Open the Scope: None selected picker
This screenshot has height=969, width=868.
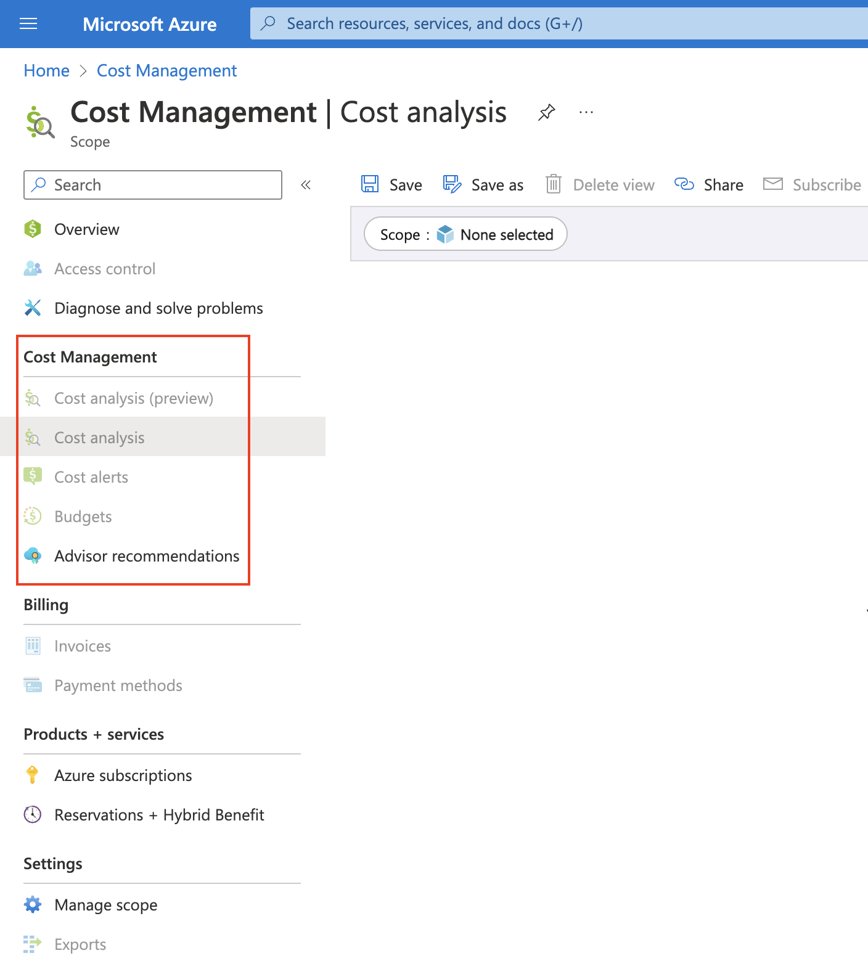click(465, 234)
